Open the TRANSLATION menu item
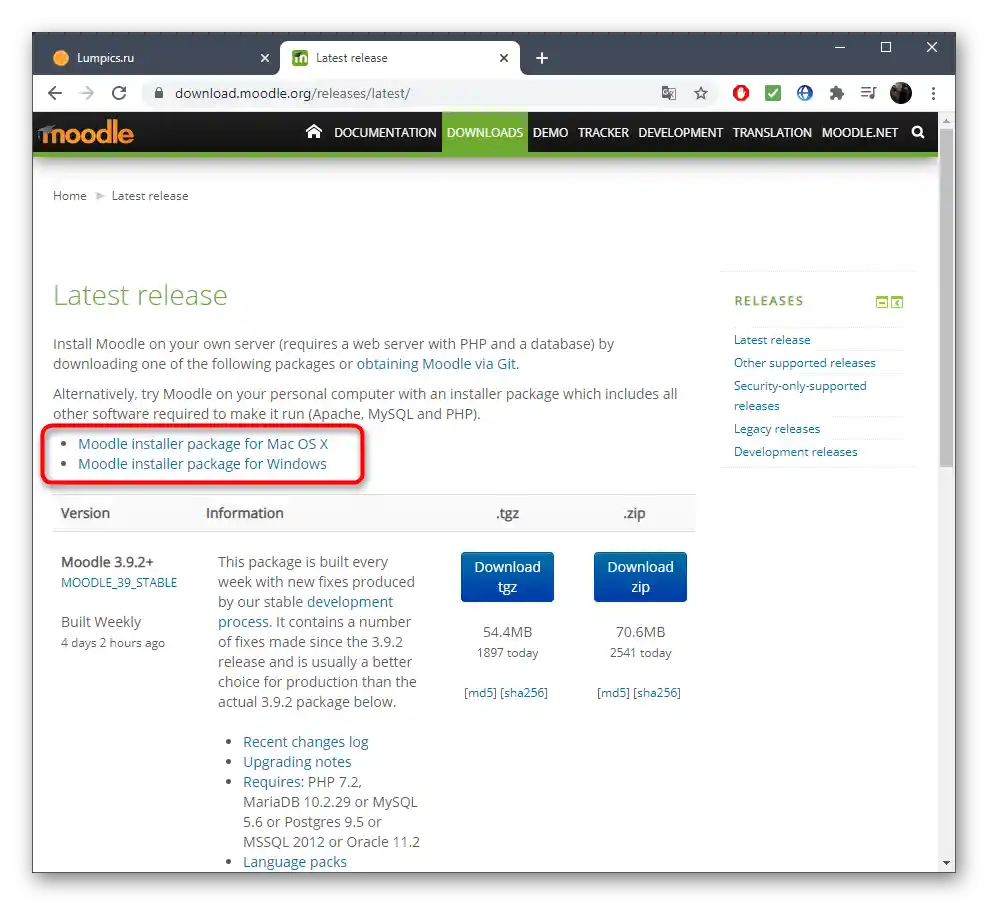This screenshot has width=988, height=905. coord(772,132)
